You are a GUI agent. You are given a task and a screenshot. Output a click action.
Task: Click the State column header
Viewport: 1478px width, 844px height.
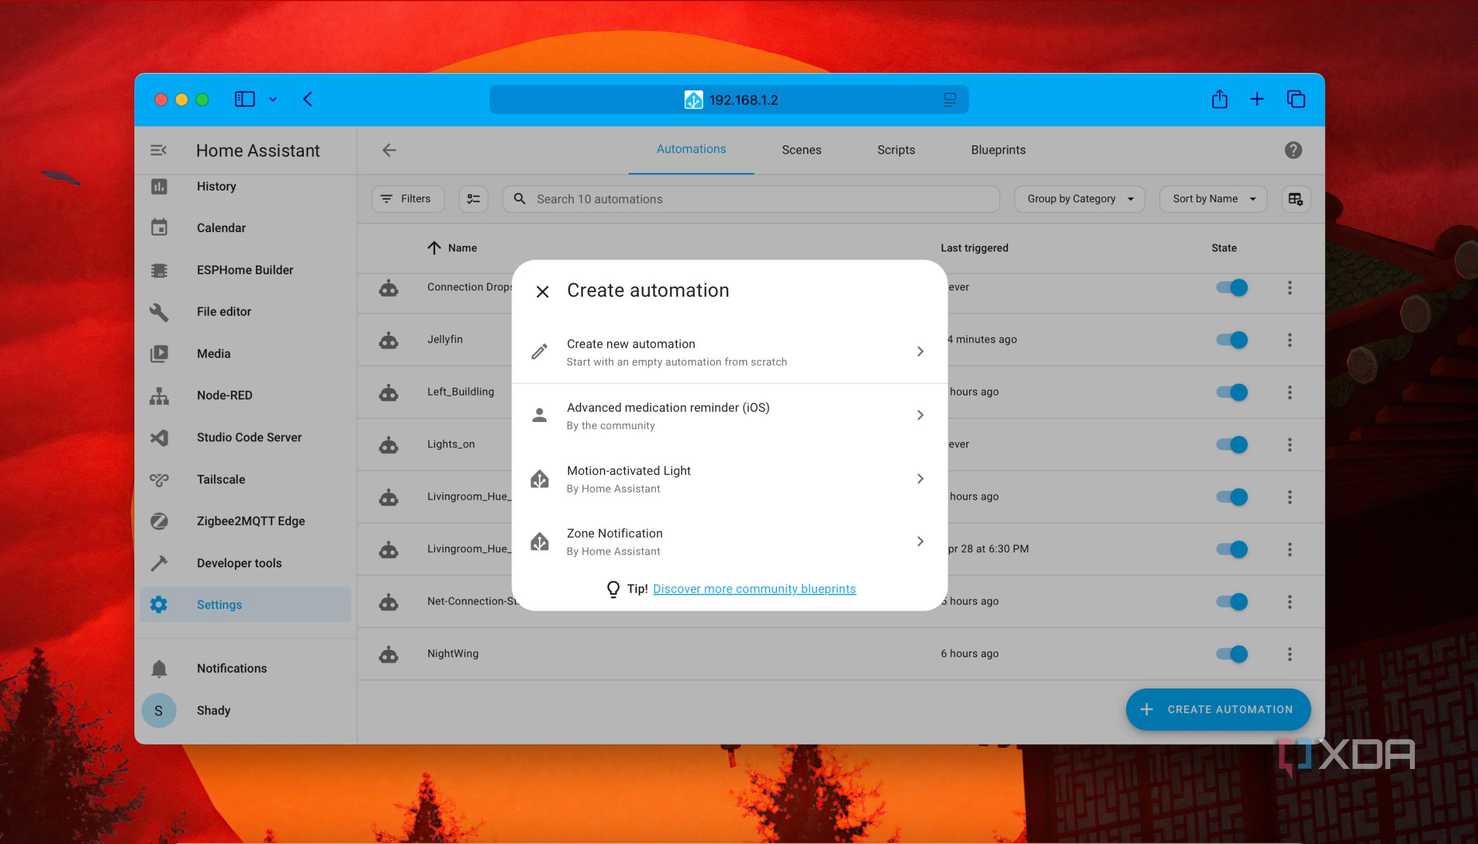click(x=1224, y=248)
